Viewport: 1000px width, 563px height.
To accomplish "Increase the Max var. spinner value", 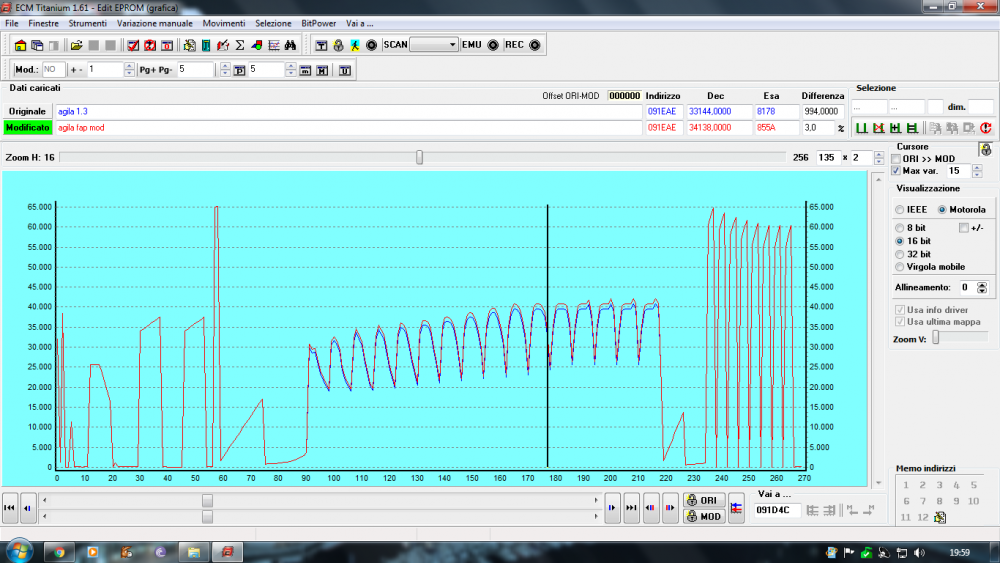I will 977,168.
